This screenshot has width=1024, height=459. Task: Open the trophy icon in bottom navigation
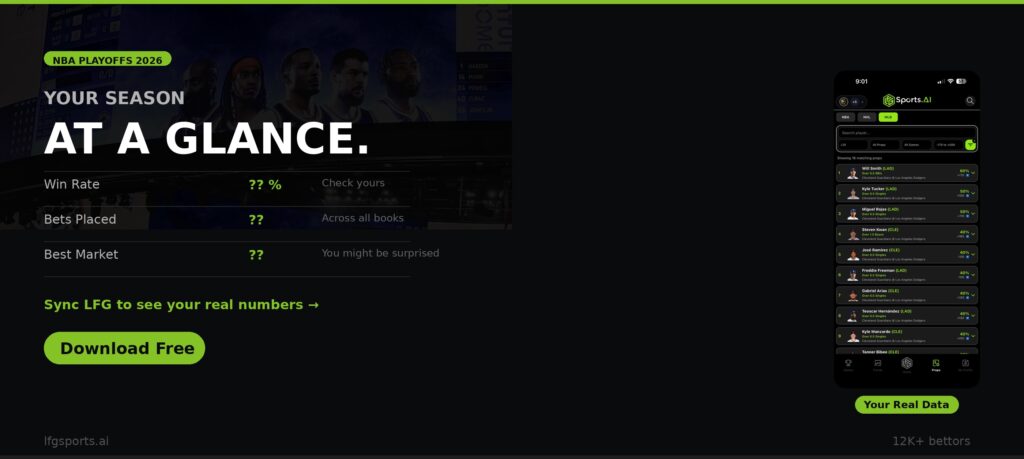848,364
